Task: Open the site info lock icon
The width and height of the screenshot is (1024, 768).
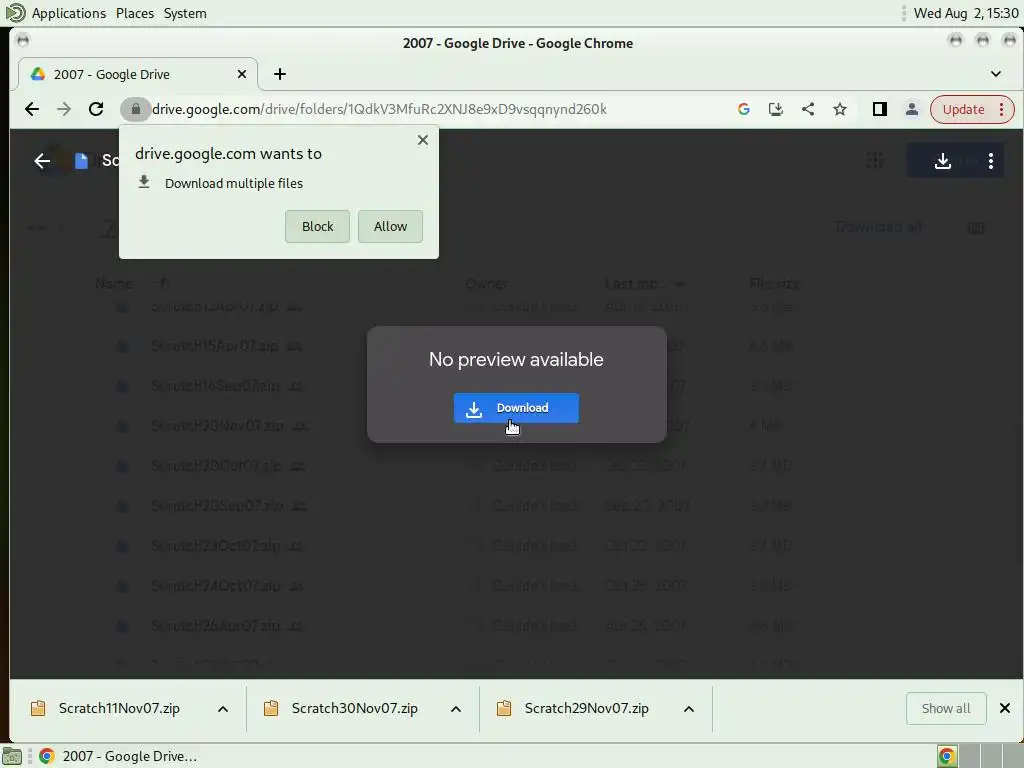Action: click(135, 109)
